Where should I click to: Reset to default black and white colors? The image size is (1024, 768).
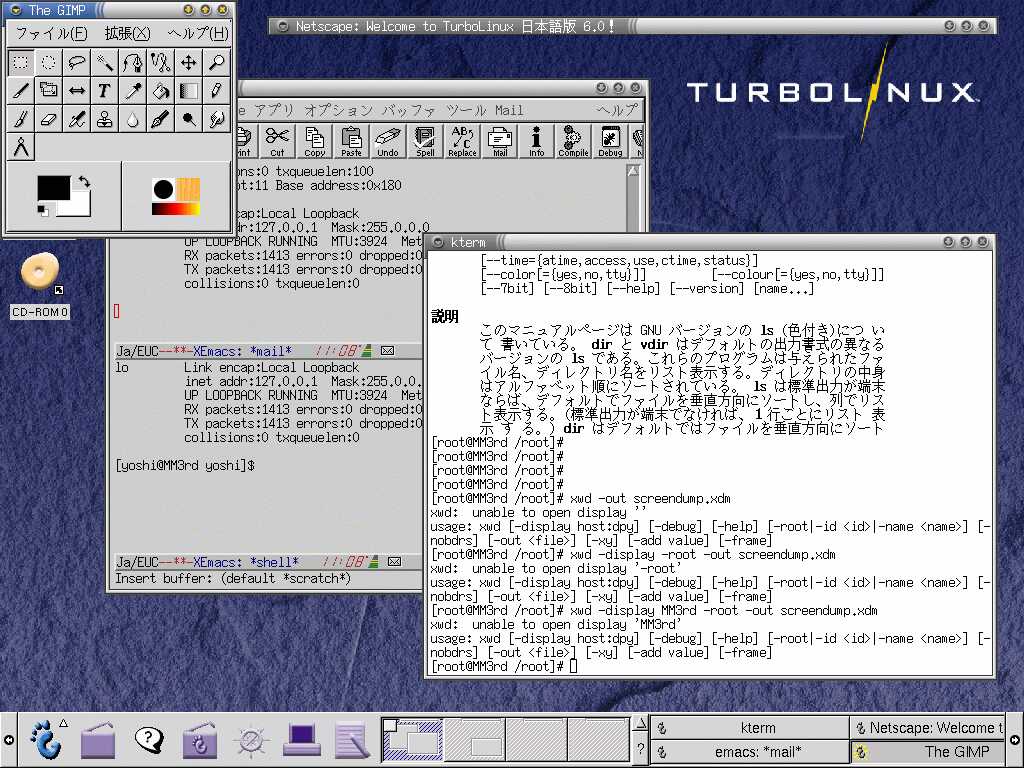[x=43, y=210]
